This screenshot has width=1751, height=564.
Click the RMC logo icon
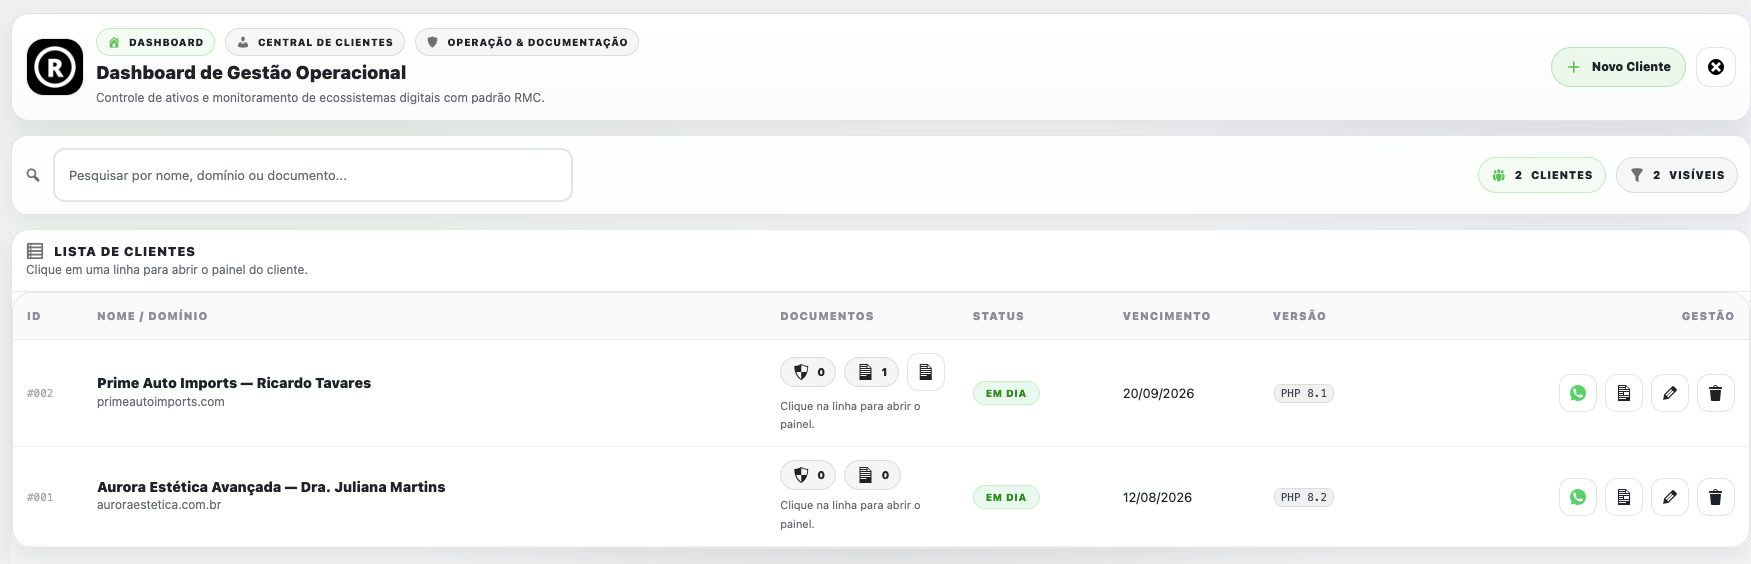coord(55,67)
